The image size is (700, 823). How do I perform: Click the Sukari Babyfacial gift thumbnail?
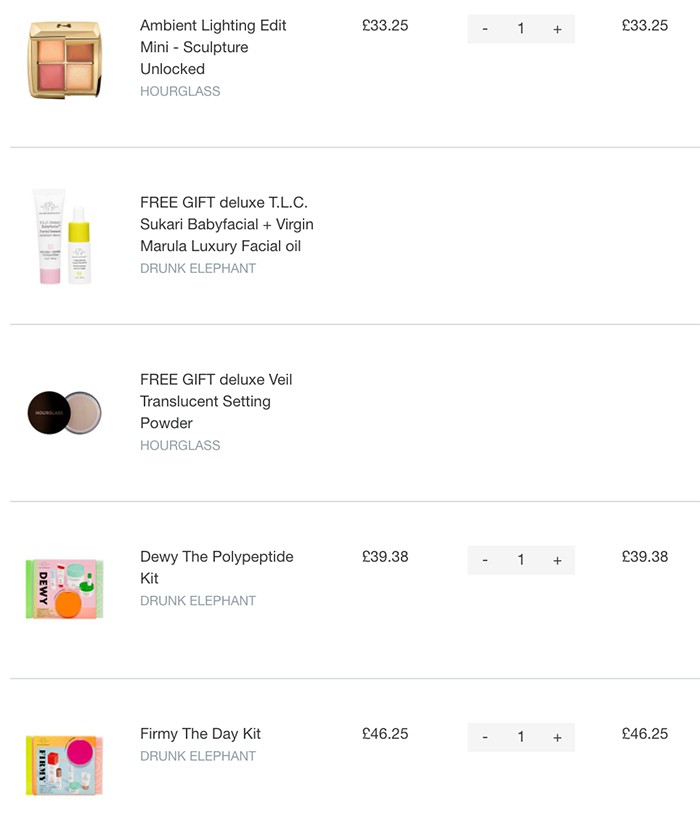tap(64, 235)
